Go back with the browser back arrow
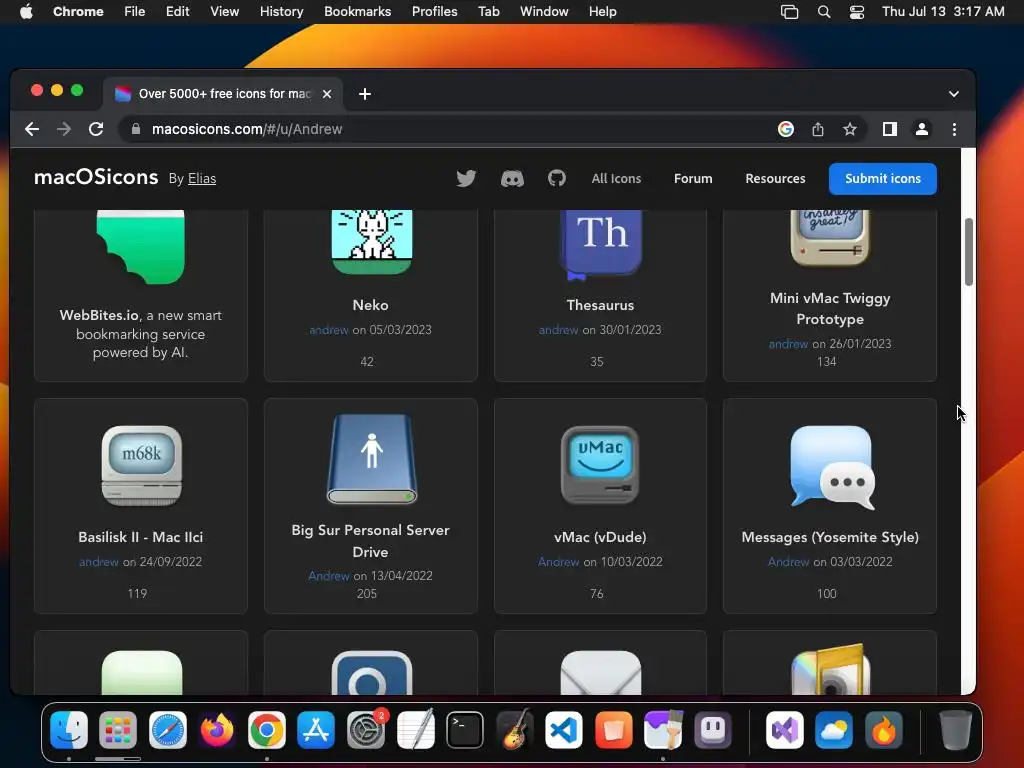 32,129
